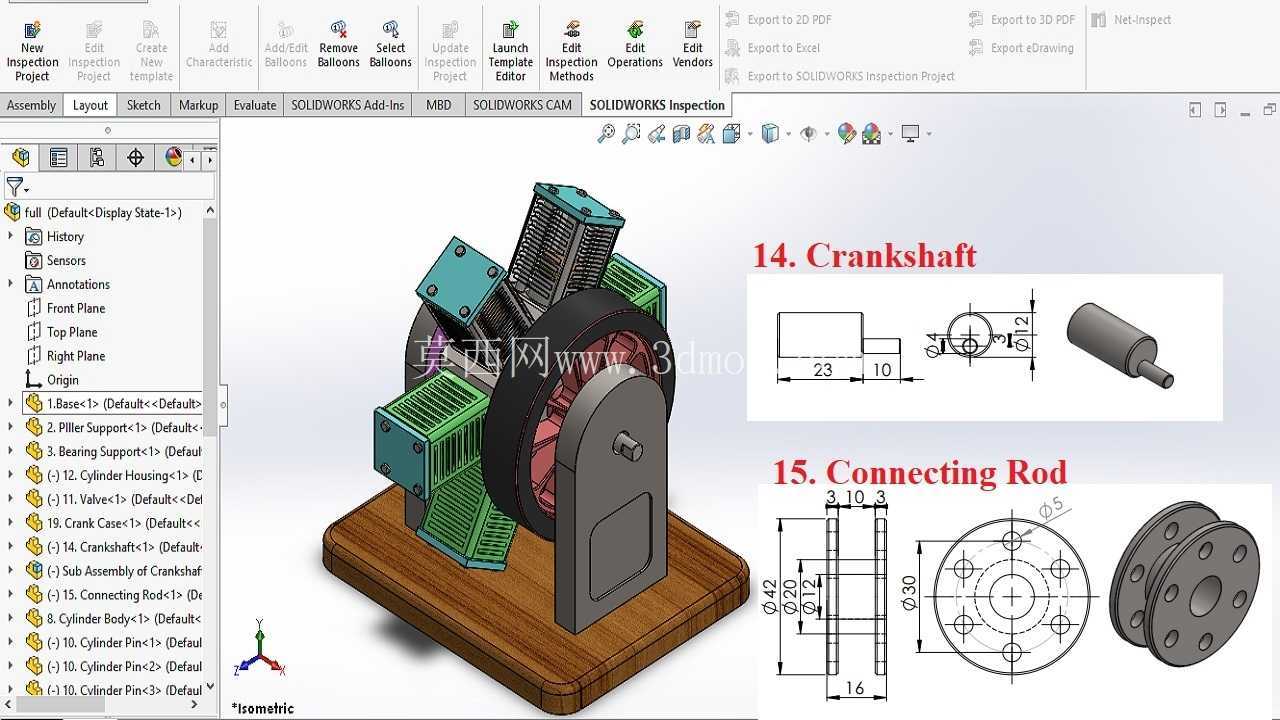Click the tree filter funnel icon
1280x720 pixels.
(14, 187)
